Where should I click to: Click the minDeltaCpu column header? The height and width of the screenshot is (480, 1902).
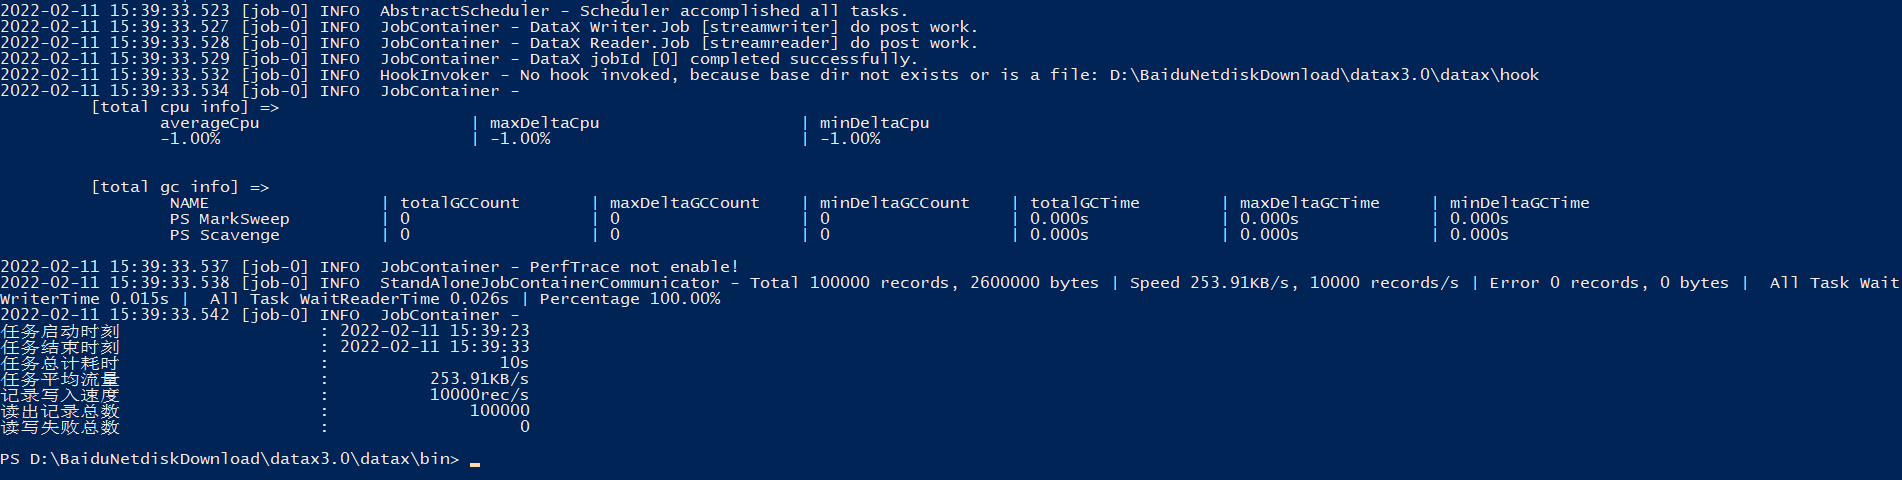coord(874,123)
